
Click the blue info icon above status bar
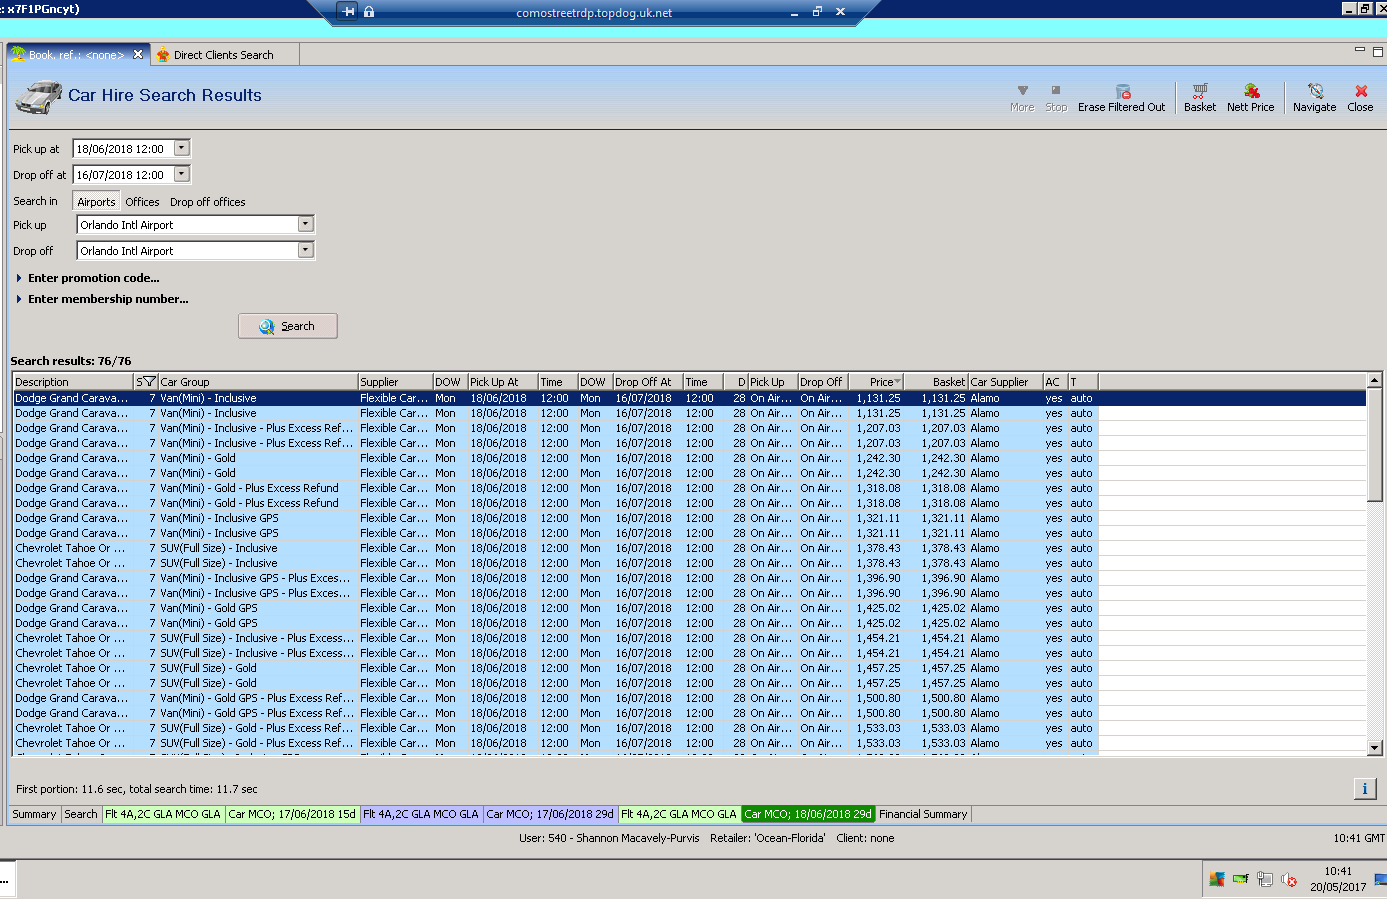click(1365, 789)
